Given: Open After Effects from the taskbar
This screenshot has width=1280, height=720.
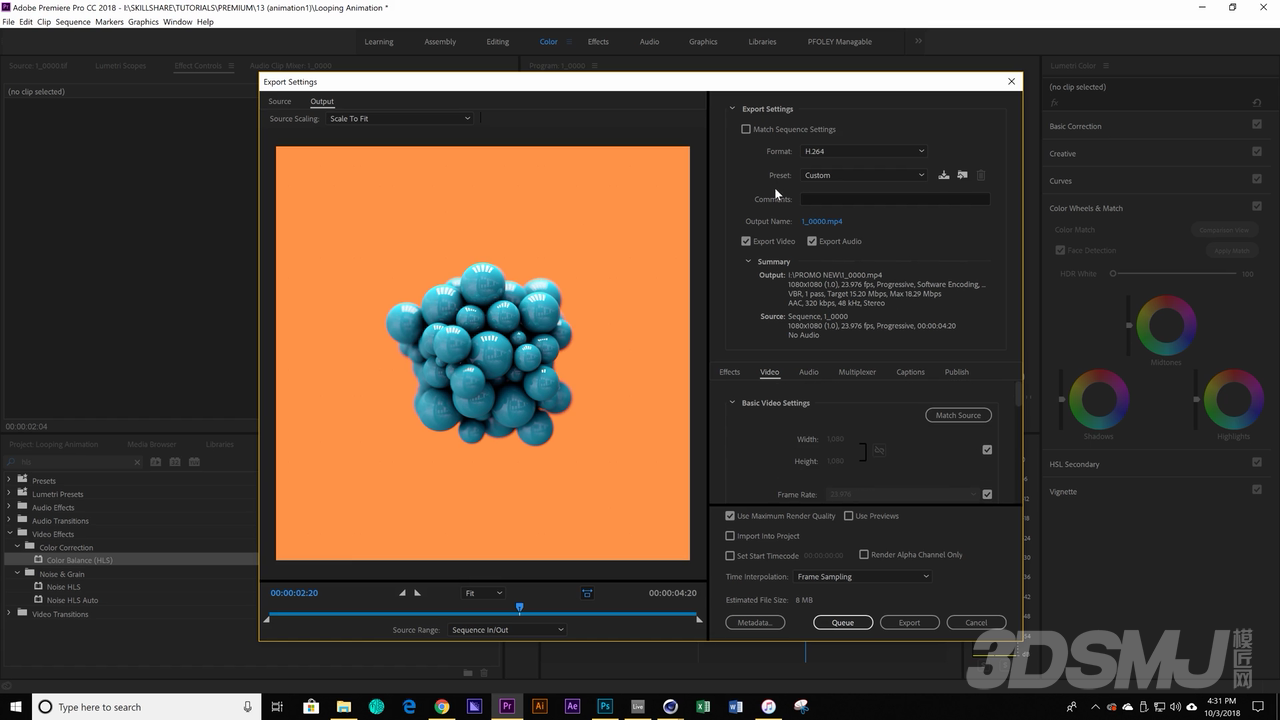Looking at the screenshot, I should pyautogui.click(x=572, y=706).
